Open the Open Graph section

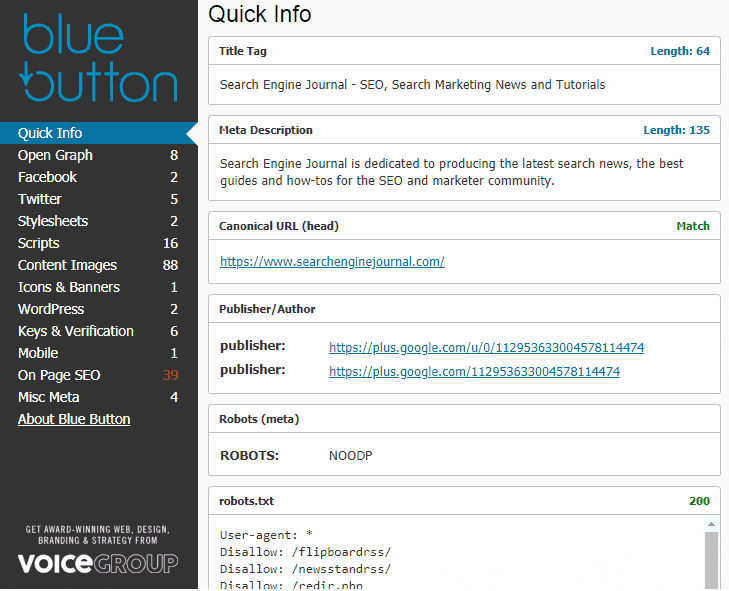pyautogui.click(x=55, y=155)
